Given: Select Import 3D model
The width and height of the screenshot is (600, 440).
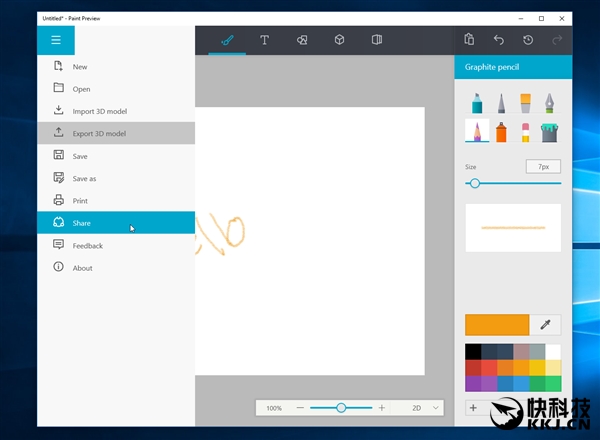Looking at the screenshot, I should pyautogui.click(x=116, y=111).
